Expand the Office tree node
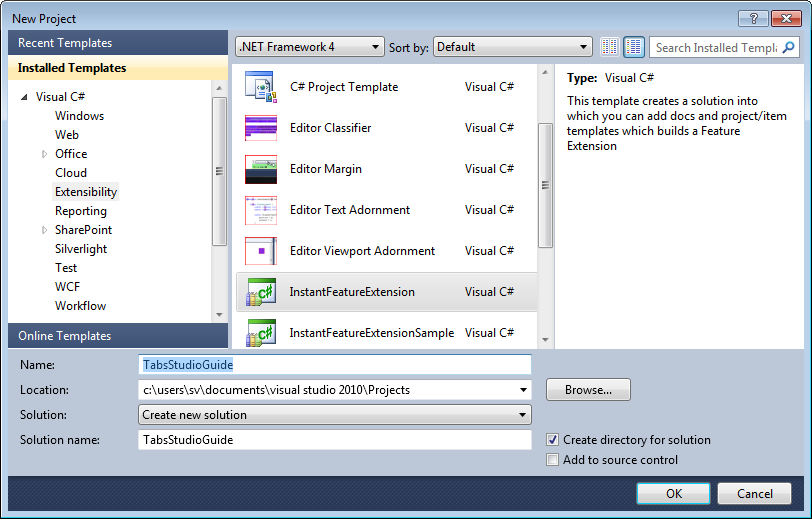812x519 pixels. click(x=44, y=154)
